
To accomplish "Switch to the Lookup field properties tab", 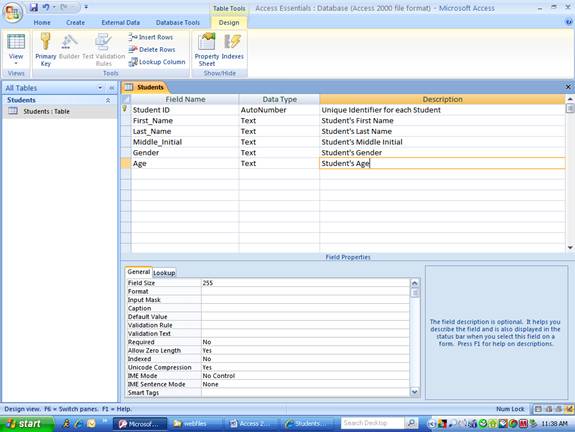I will click(x=164, y=273).
